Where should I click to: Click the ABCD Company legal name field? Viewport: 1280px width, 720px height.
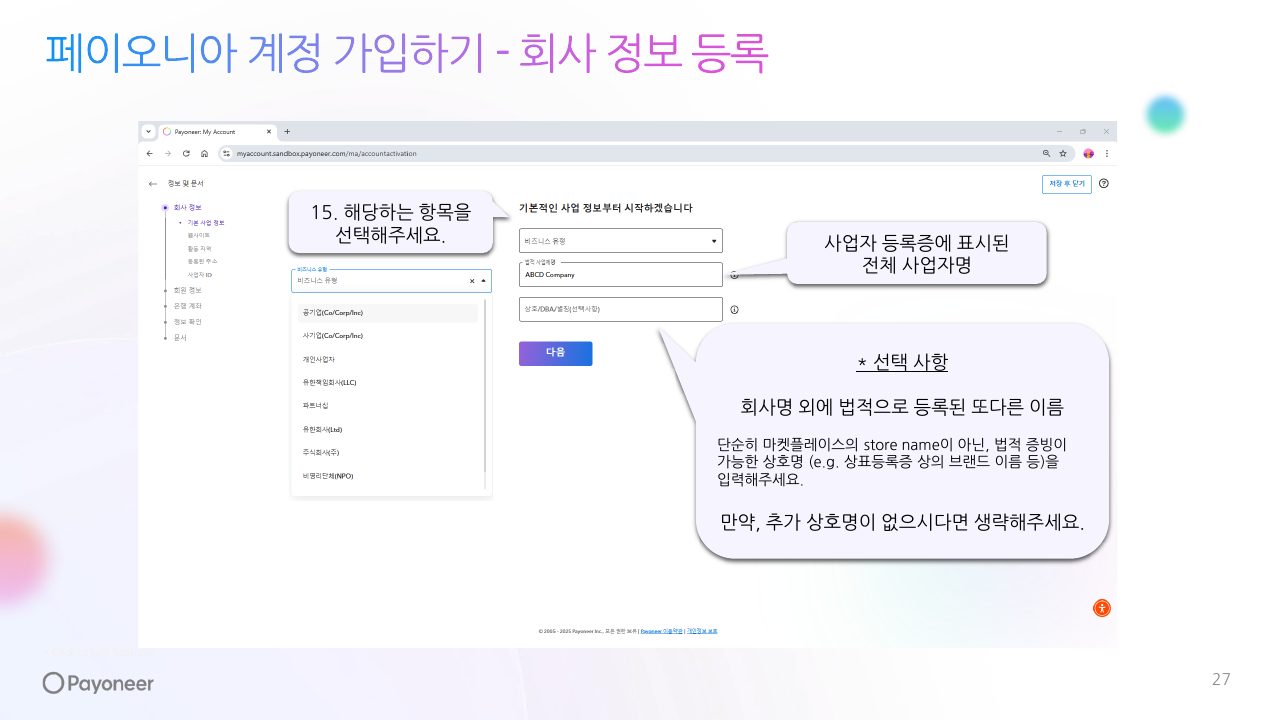620,274
